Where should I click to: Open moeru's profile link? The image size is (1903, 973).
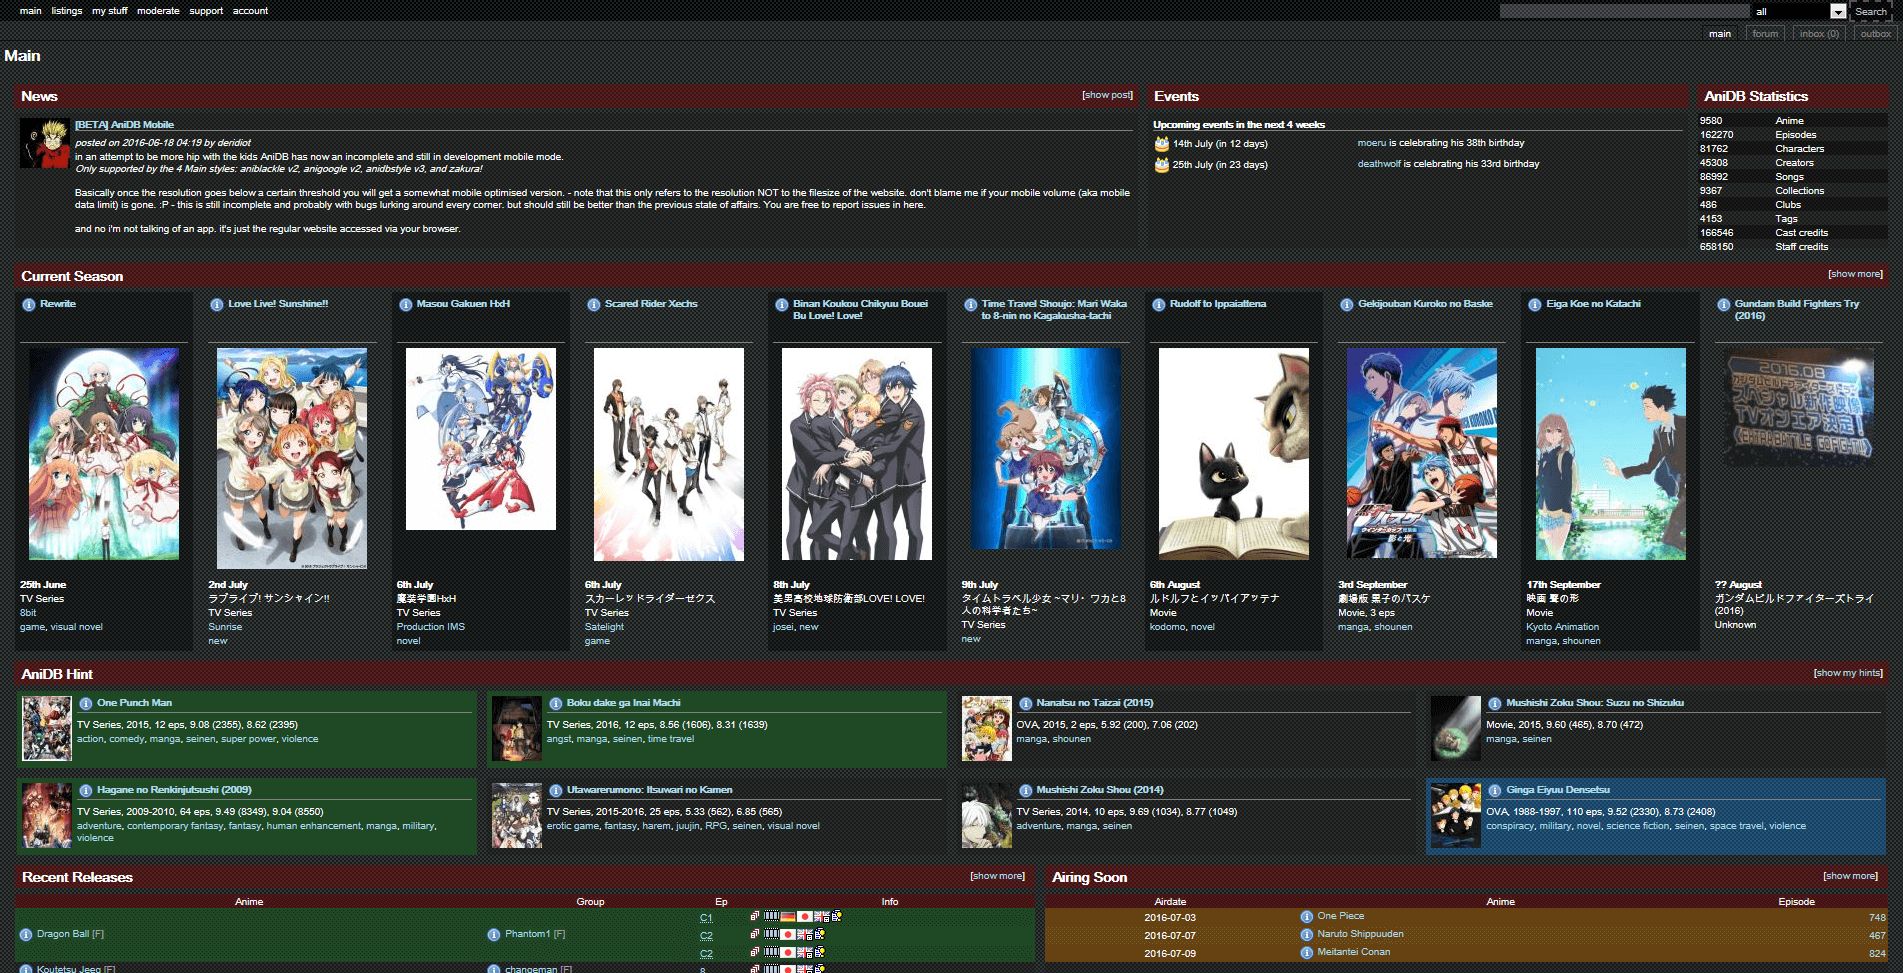[x=1371, y=143]
